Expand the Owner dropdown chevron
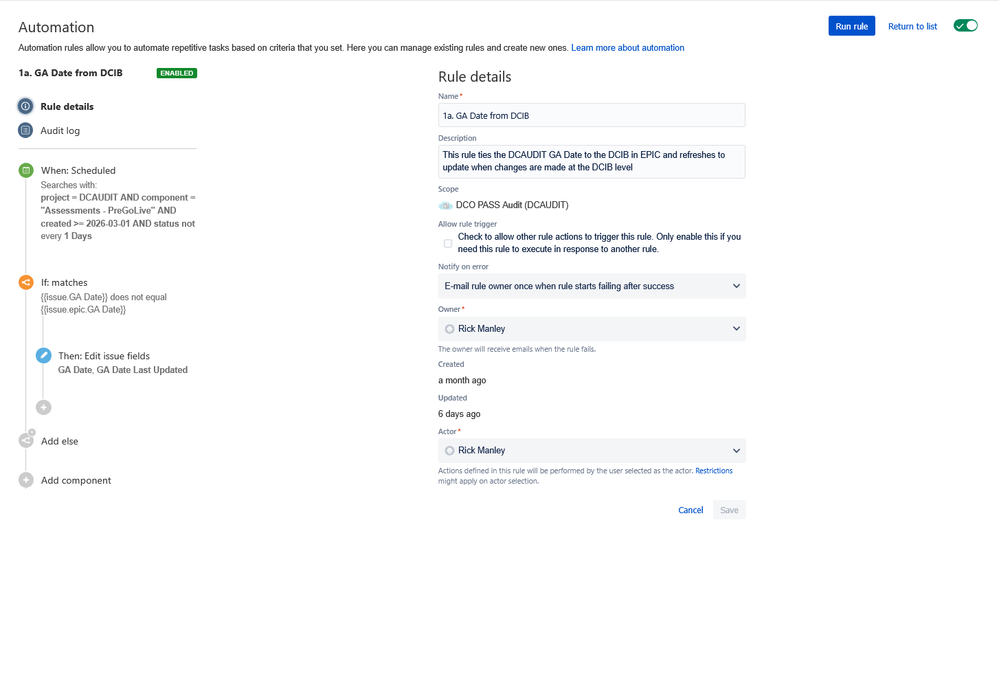The image size is (999, 689). tap(737, 329)
